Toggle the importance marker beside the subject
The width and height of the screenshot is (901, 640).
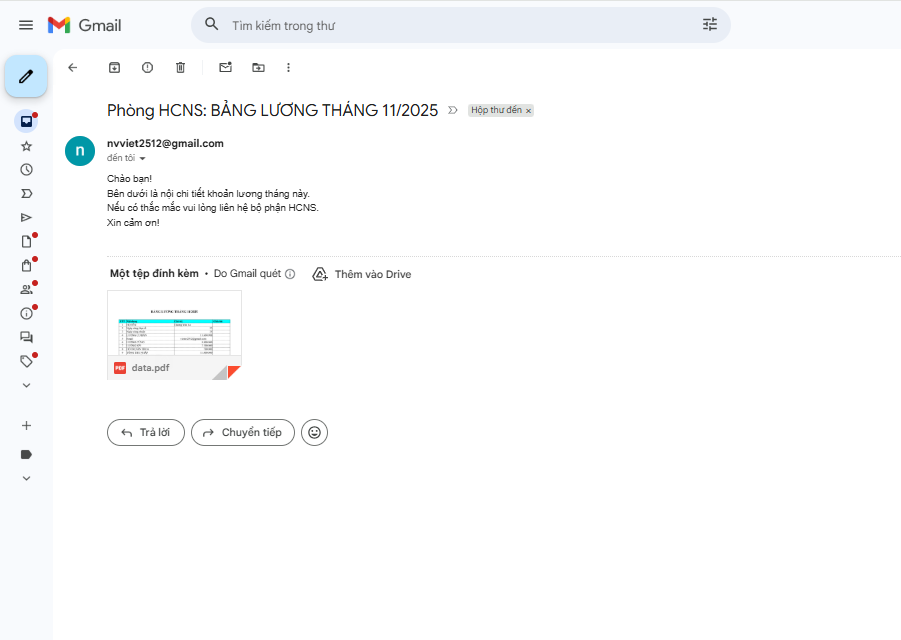tap(453, 110)
